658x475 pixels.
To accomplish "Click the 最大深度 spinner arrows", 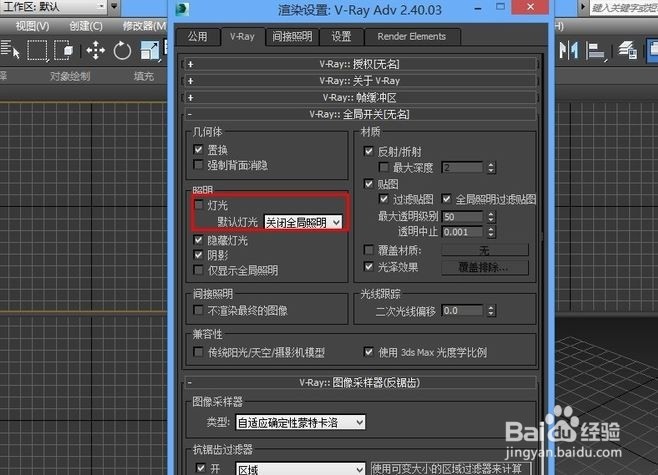I will click(x=491, y=168).
